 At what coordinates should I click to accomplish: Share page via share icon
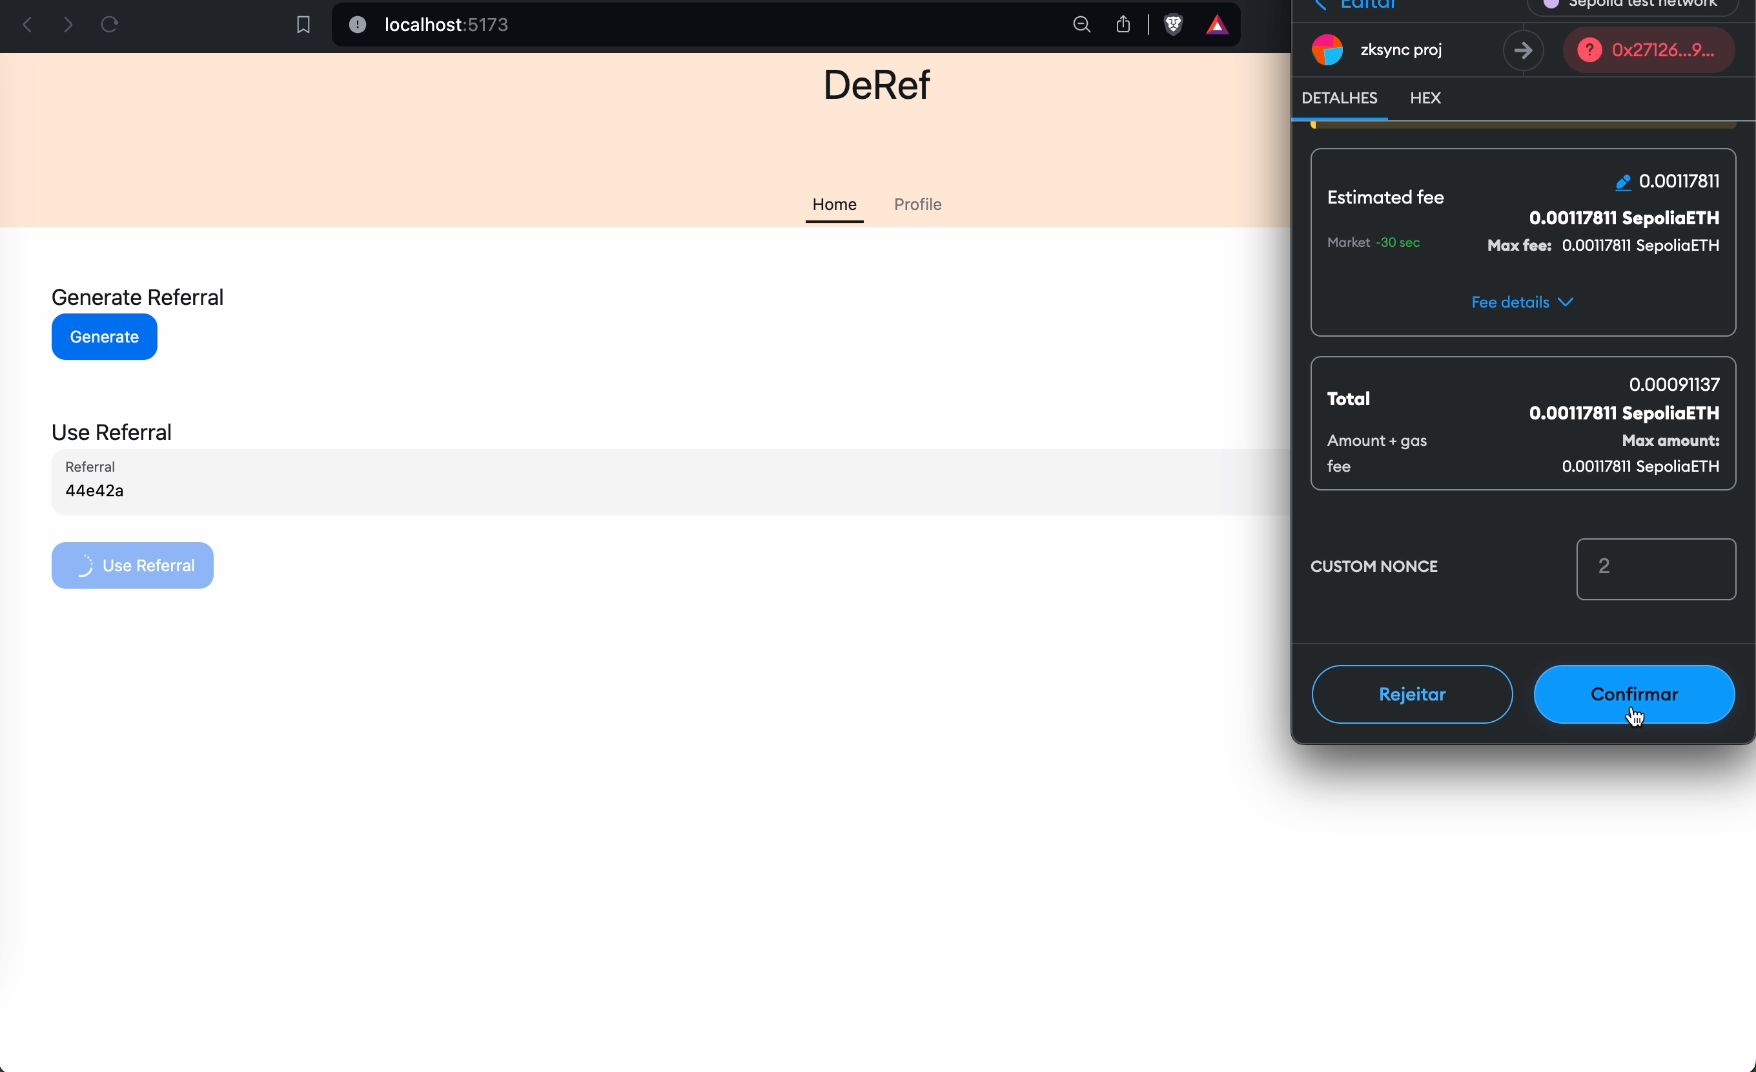point(1123,25)
